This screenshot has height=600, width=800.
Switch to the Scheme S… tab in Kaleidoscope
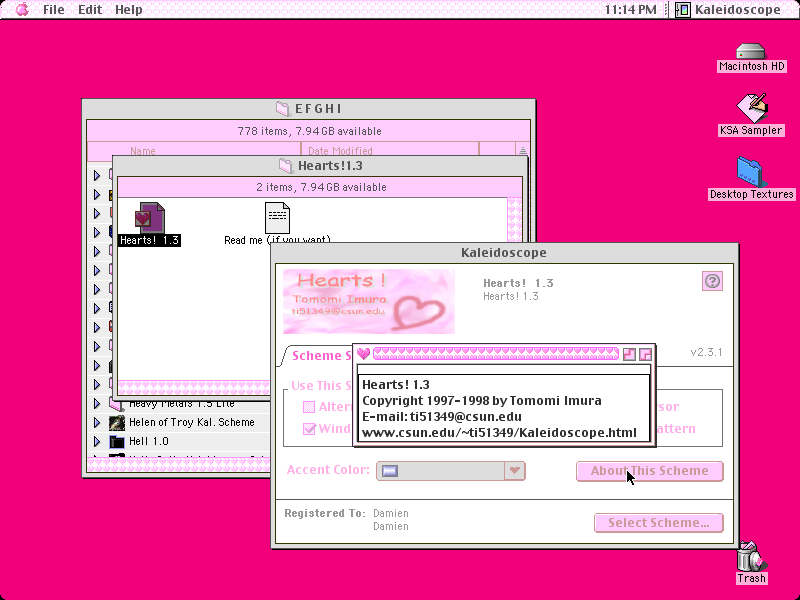pos(319,356)
